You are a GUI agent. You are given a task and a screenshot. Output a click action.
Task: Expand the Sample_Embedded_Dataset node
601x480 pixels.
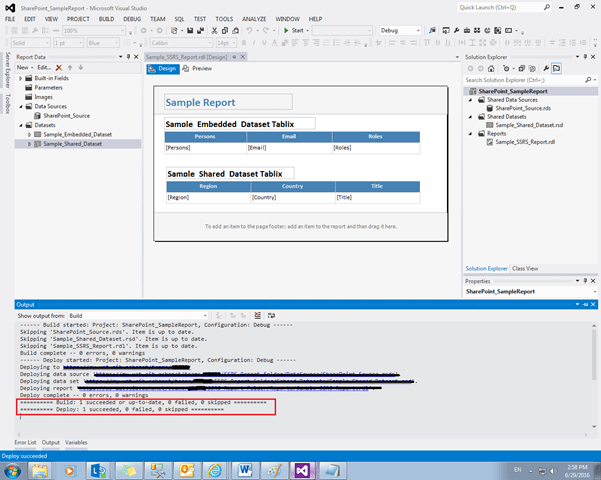click(30, 135)
